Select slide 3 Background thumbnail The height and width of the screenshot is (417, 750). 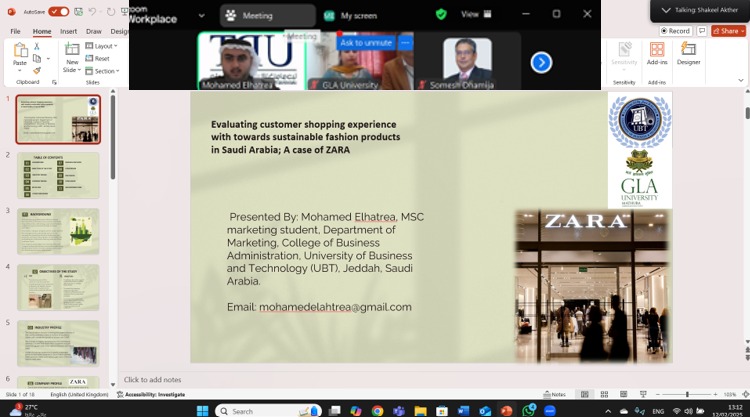click(x=58, y=231)
